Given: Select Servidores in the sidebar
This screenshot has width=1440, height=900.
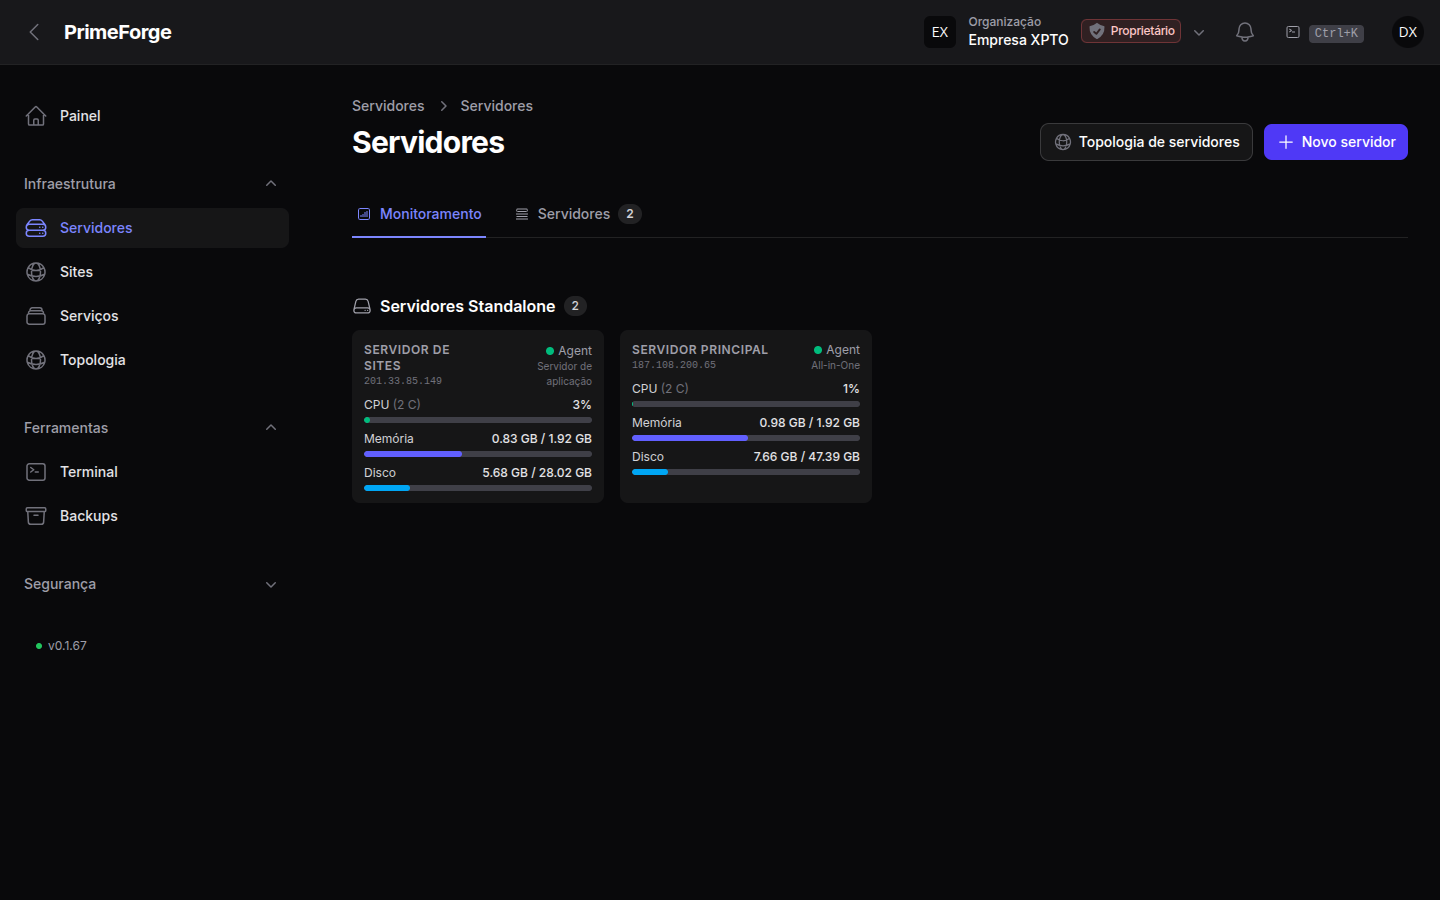Looking at the screenshot, I should pyautogui.click(x=152, y=228).
